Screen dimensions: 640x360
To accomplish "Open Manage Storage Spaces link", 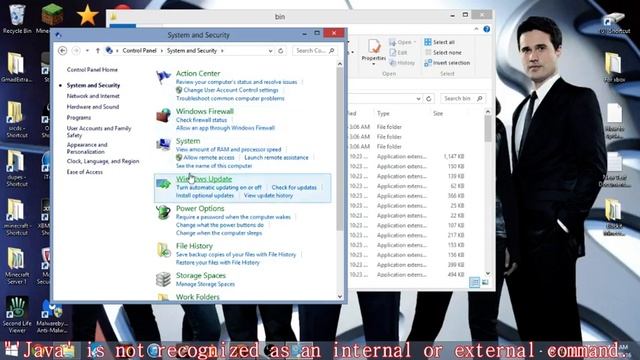I will pyautogui.click(x=205, y=284).
